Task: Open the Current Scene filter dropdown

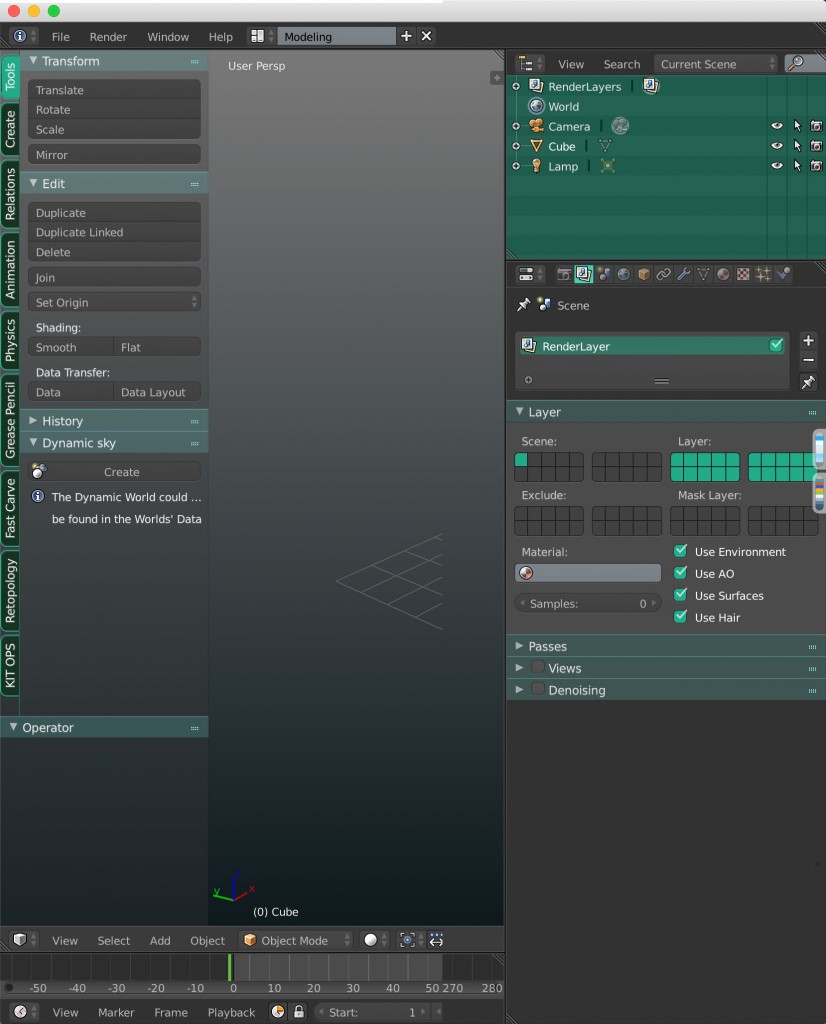Action: pos(715,63)
